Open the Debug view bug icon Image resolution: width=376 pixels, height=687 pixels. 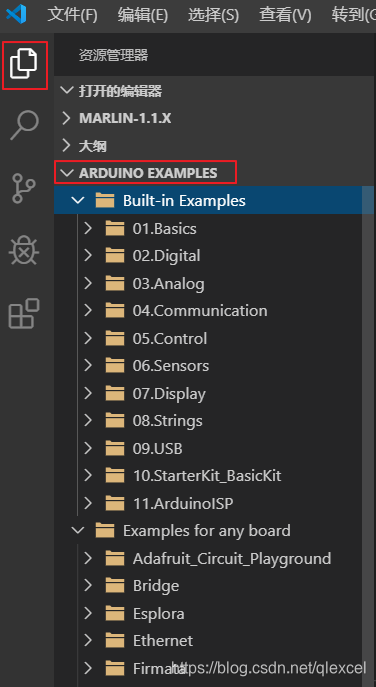tap(24, 250)
